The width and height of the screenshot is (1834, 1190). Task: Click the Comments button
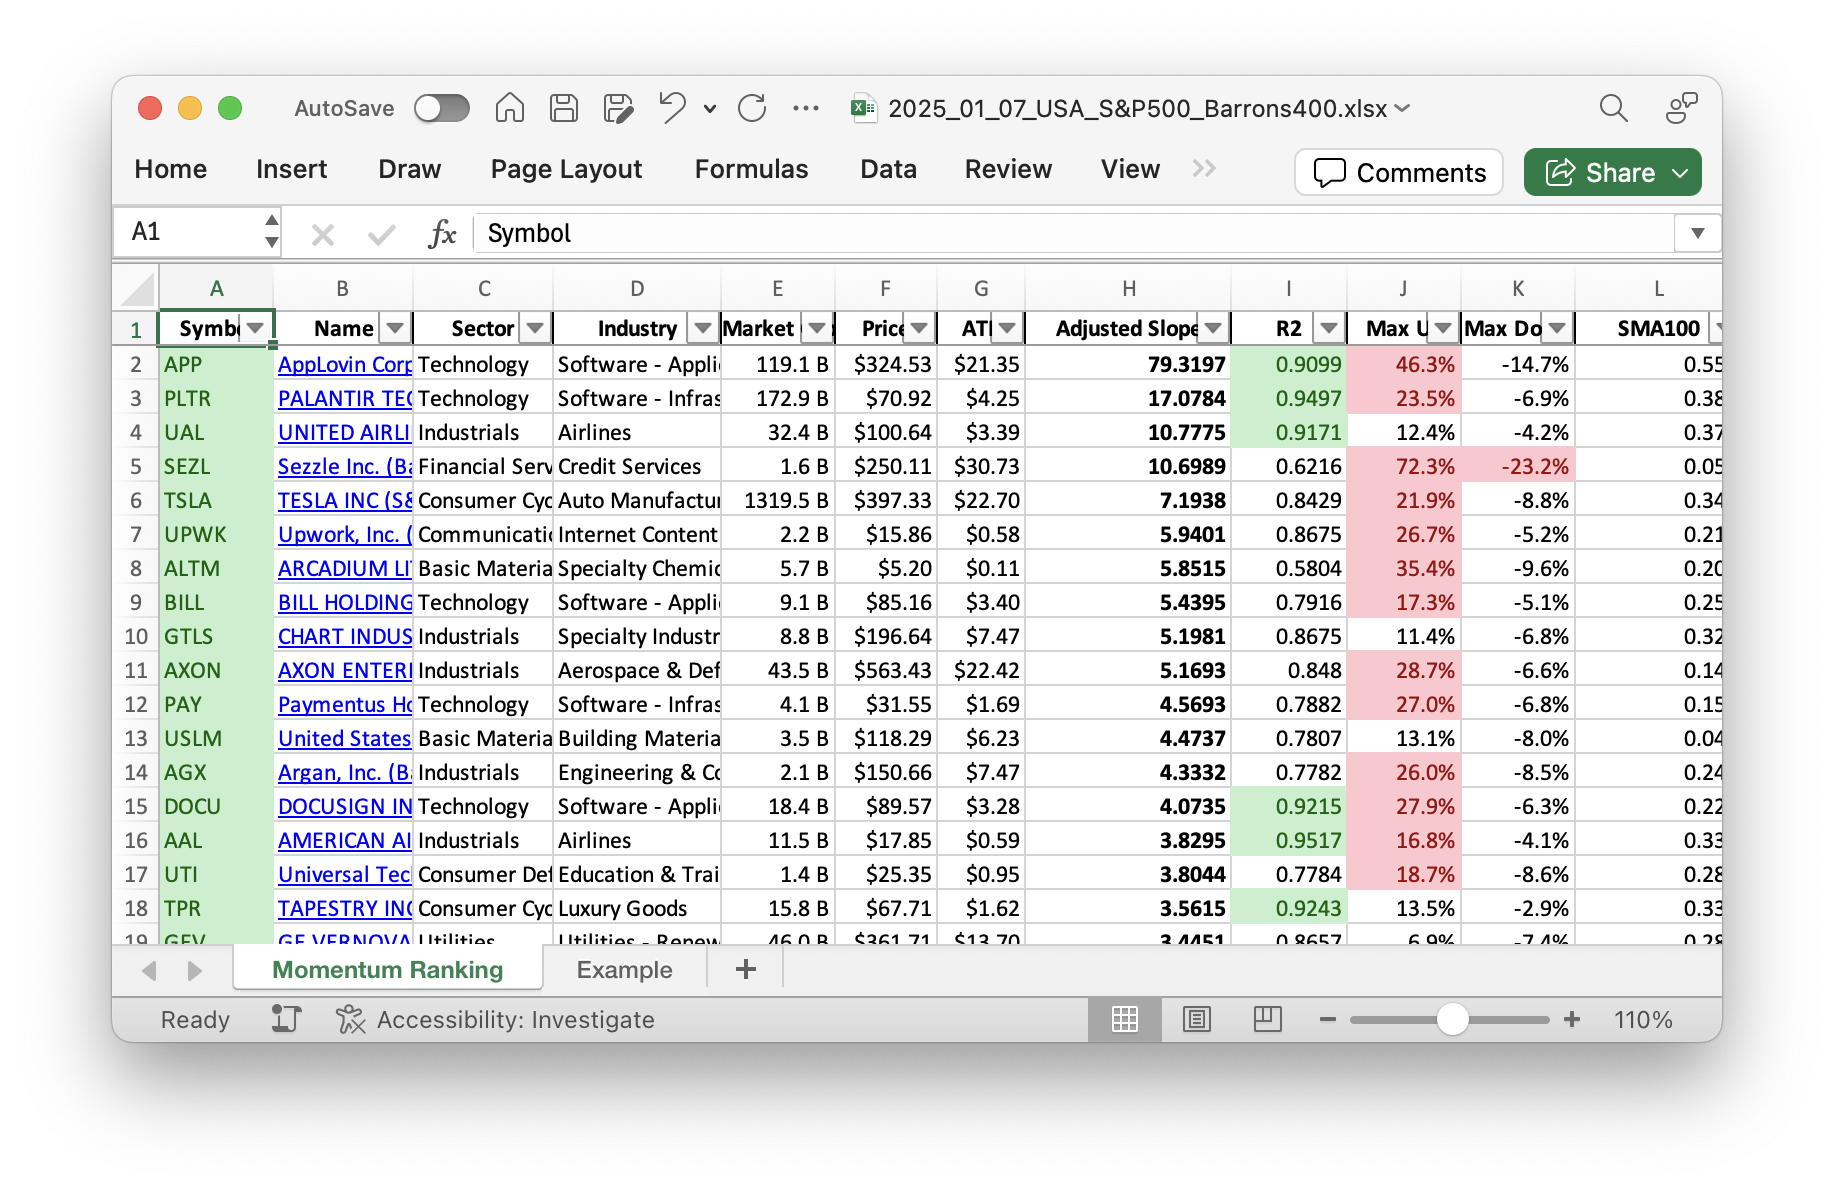click(x=1398, y=172)
